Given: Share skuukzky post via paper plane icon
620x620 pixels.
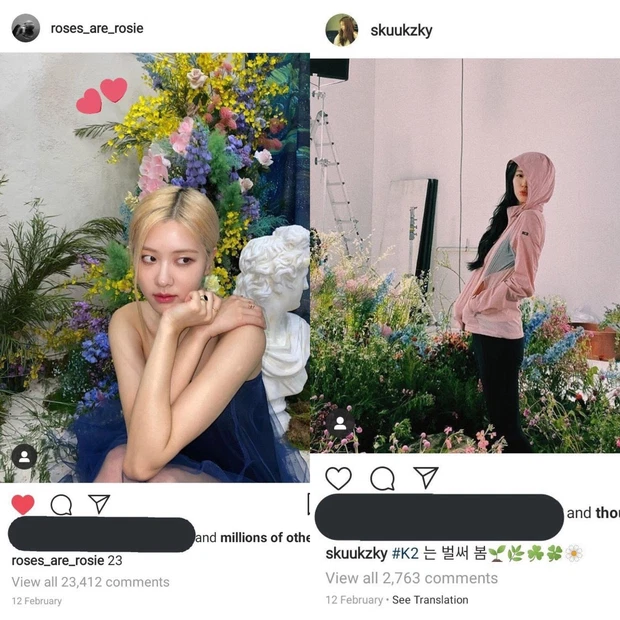Looking at the screenshot, I should (x=426, y=477).
